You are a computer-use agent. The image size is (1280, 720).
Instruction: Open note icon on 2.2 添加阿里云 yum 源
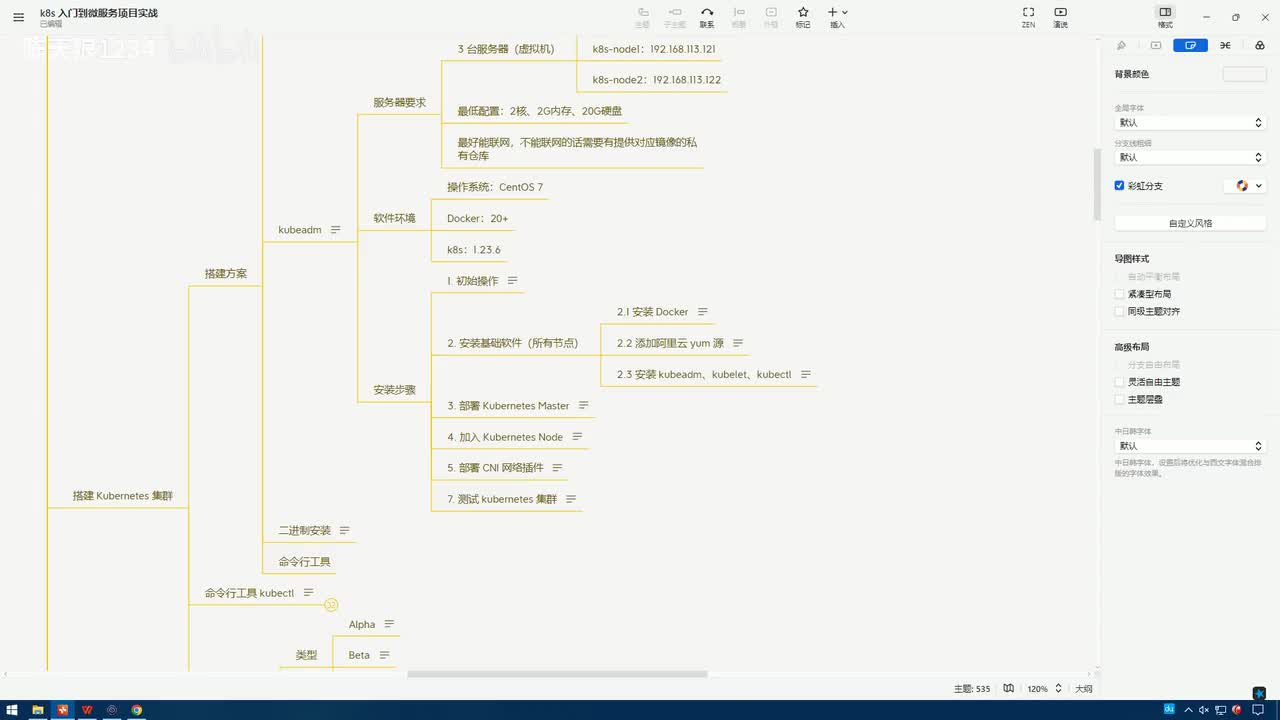tap(738, 343)
